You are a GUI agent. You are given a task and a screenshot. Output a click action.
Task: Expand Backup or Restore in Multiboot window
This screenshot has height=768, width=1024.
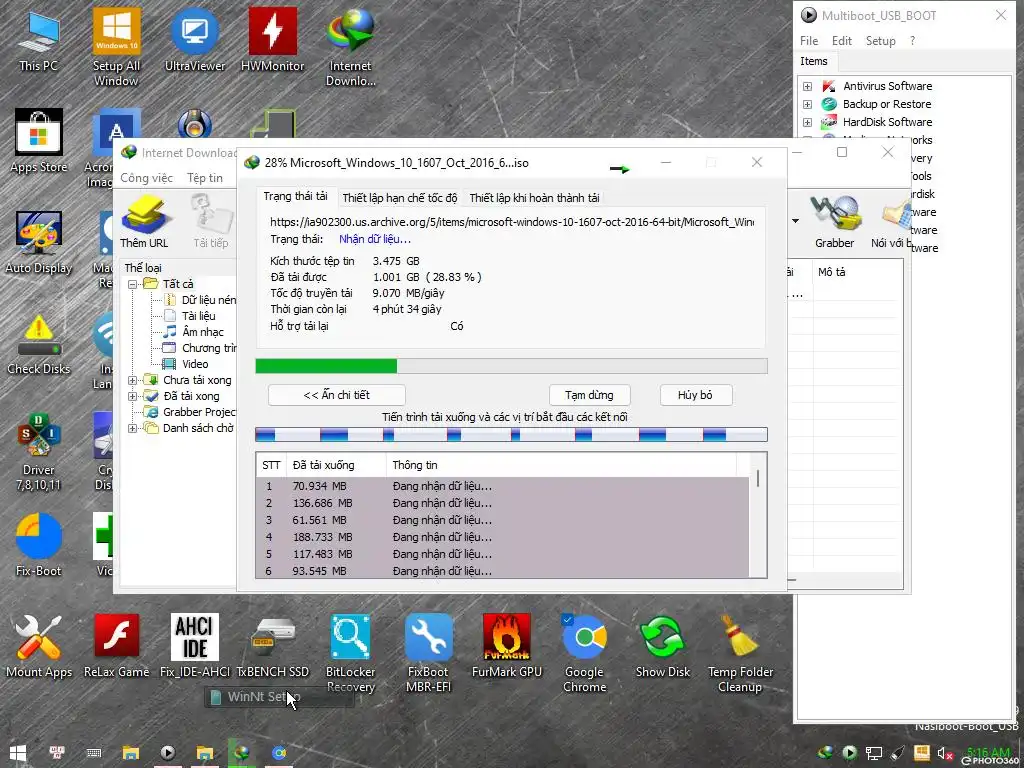[808, 104]
